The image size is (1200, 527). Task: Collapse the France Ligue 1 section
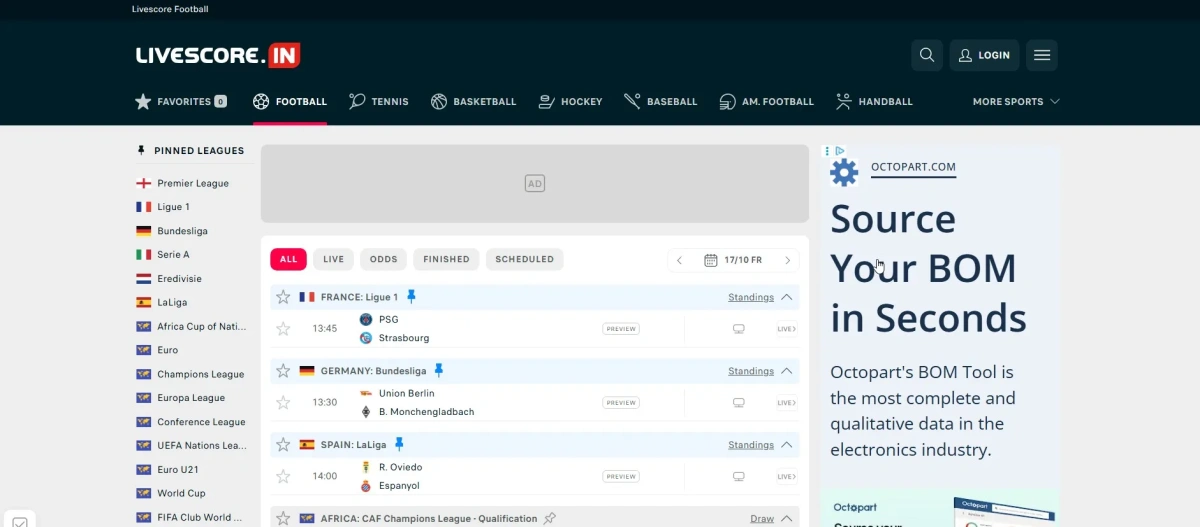pos(787,297)
